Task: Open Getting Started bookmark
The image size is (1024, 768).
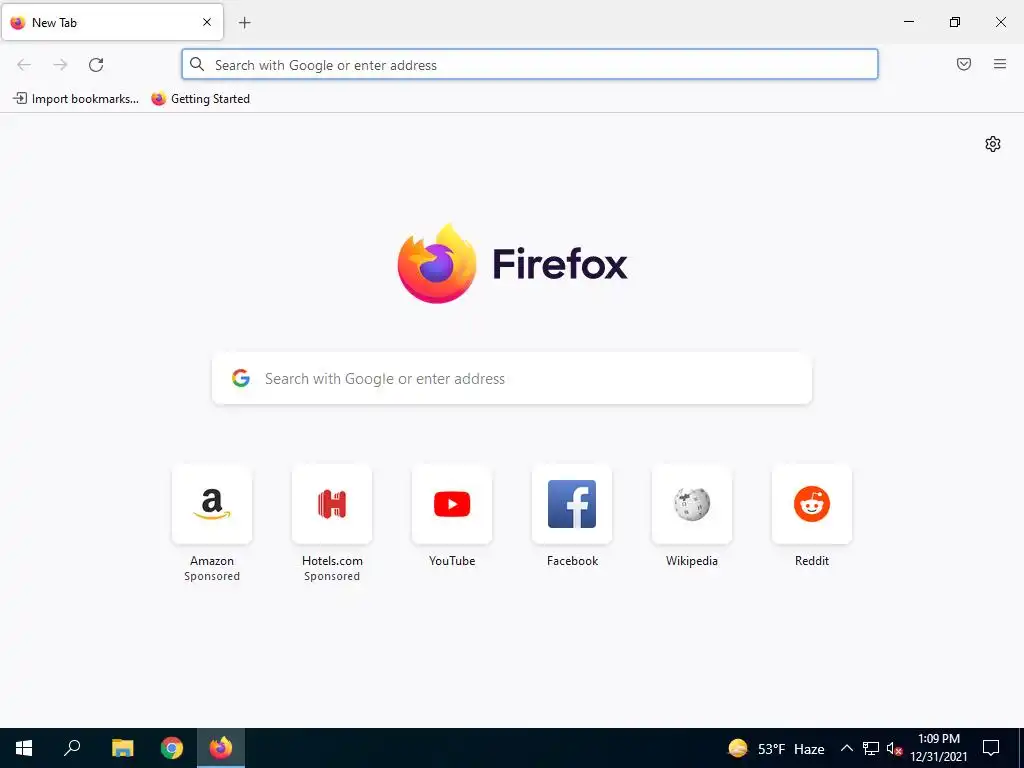Action: [200, 99]
